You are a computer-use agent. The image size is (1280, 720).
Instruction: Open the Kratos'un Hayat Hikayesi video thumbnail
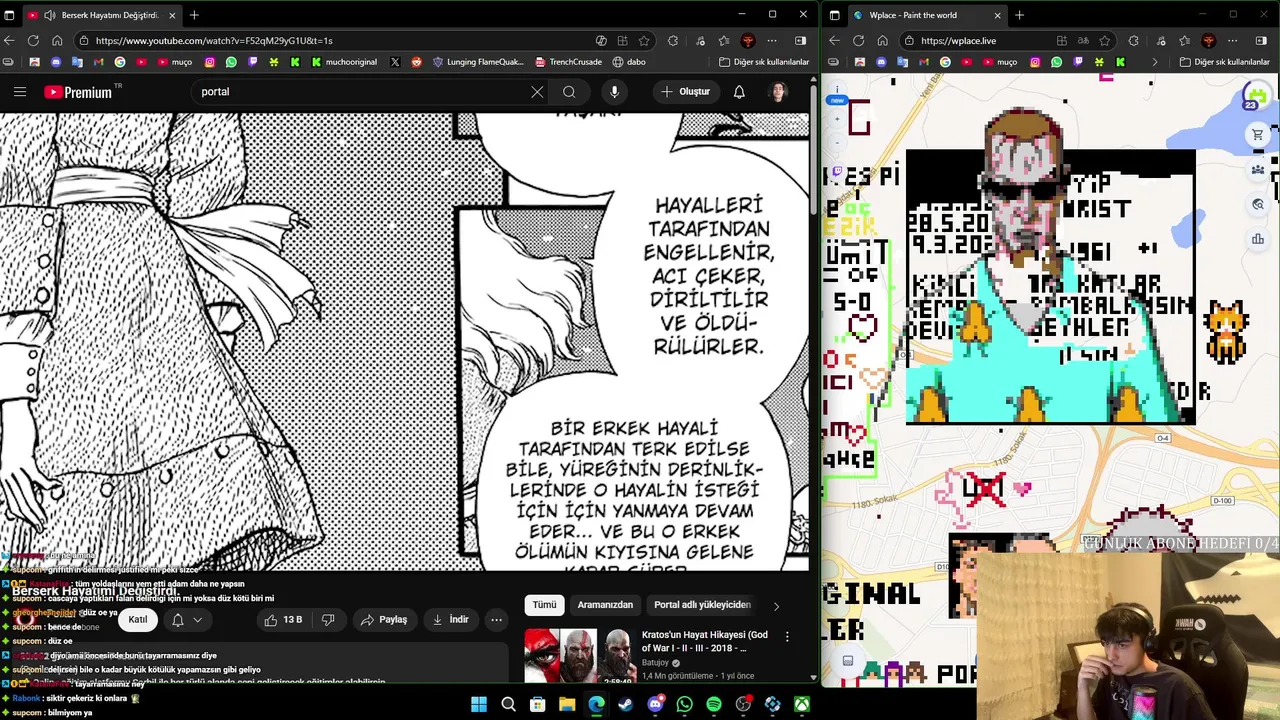pyautogui.click(x=580, y=656)
